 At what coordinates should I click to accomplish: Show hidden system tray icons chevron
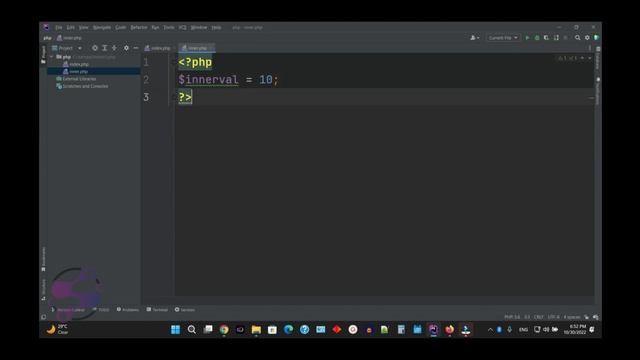tap(490, 330)
